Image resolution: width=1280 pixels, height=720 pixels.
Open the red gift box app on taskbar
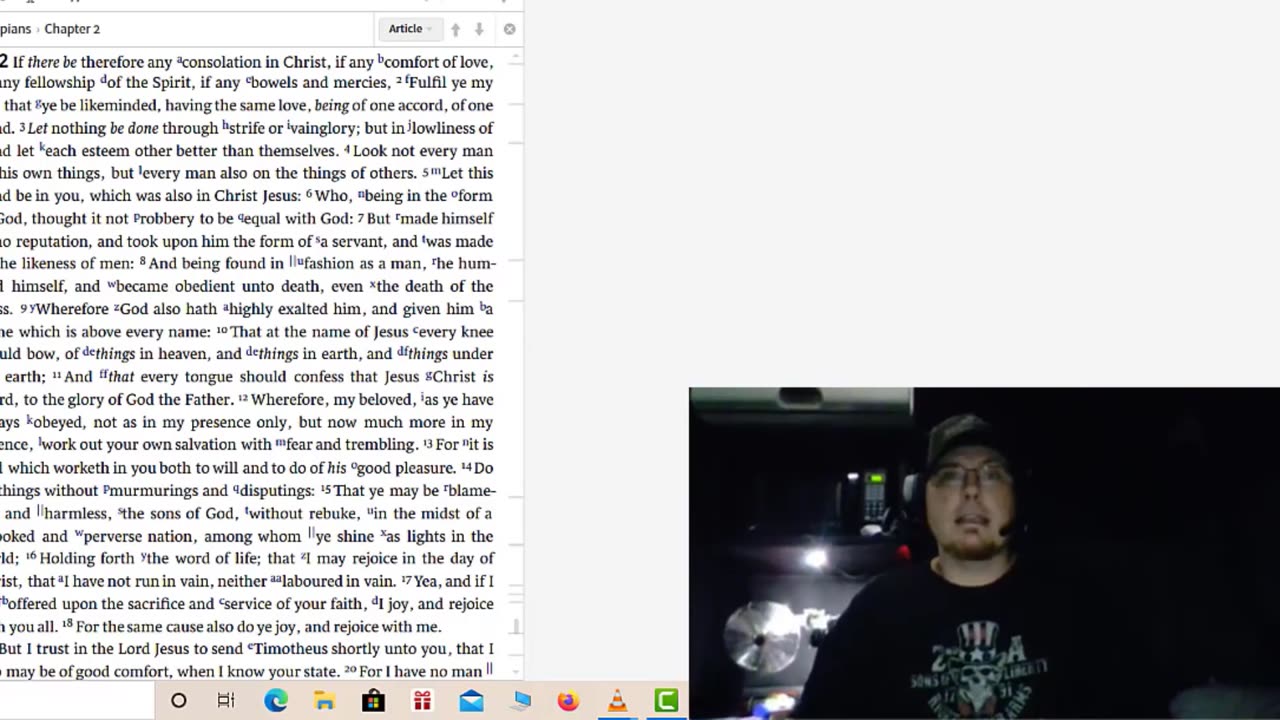point(422,701)
